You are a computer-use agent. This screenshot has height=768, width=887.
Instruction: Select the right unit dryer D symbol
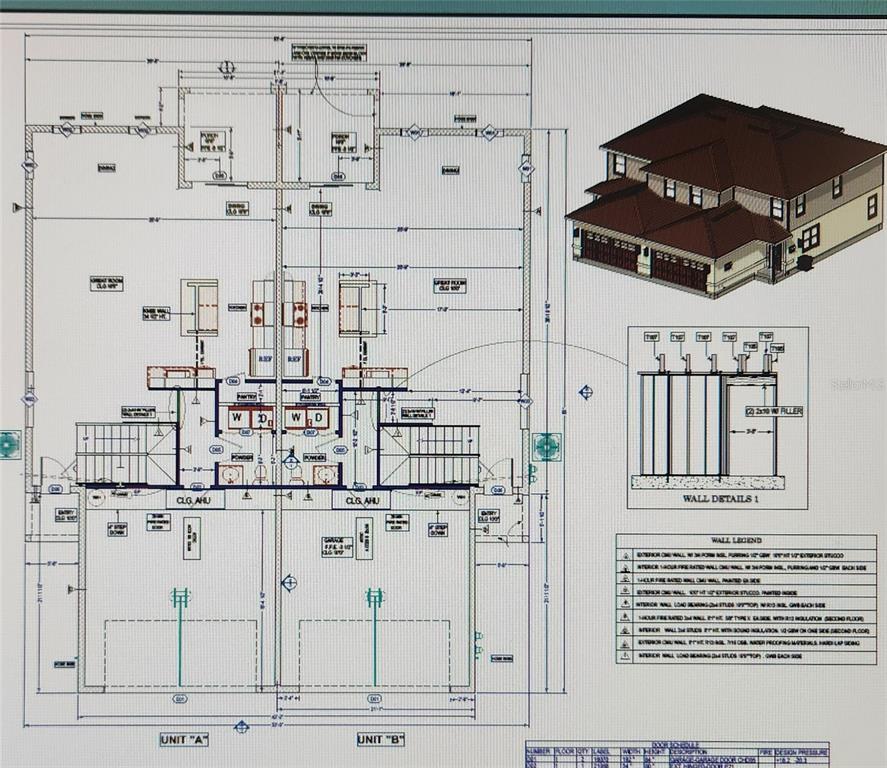point(320,416)
